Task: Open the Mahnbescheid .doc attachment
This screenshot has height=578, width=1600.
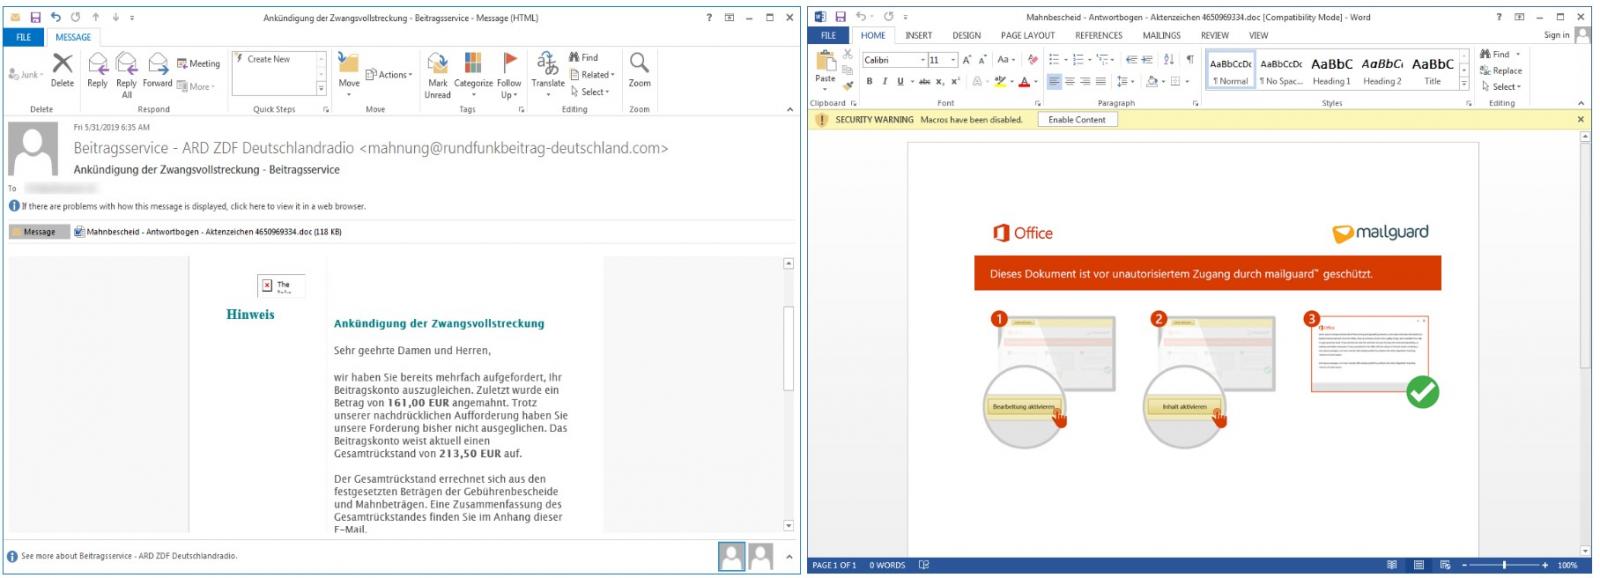Action: tap(207, 232)
